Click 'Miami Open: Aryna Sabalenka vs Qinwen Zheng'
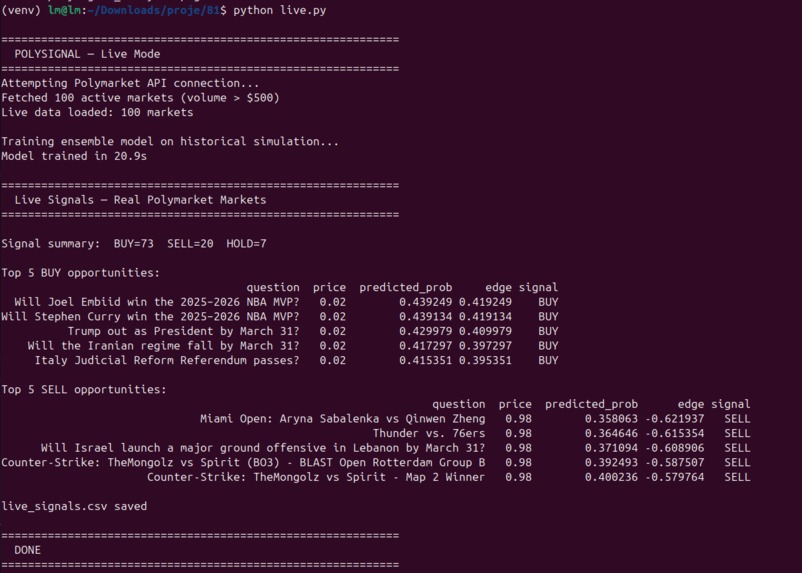The width and height of the screenshot is (802, 573). click(x=343, y=419)
